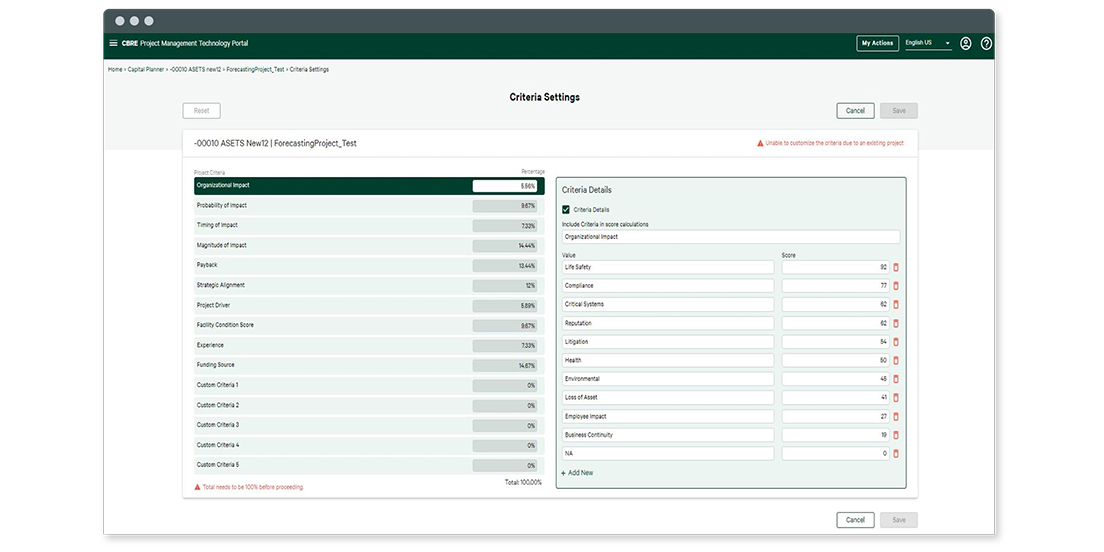Click the Reset button

coord(202,111)
